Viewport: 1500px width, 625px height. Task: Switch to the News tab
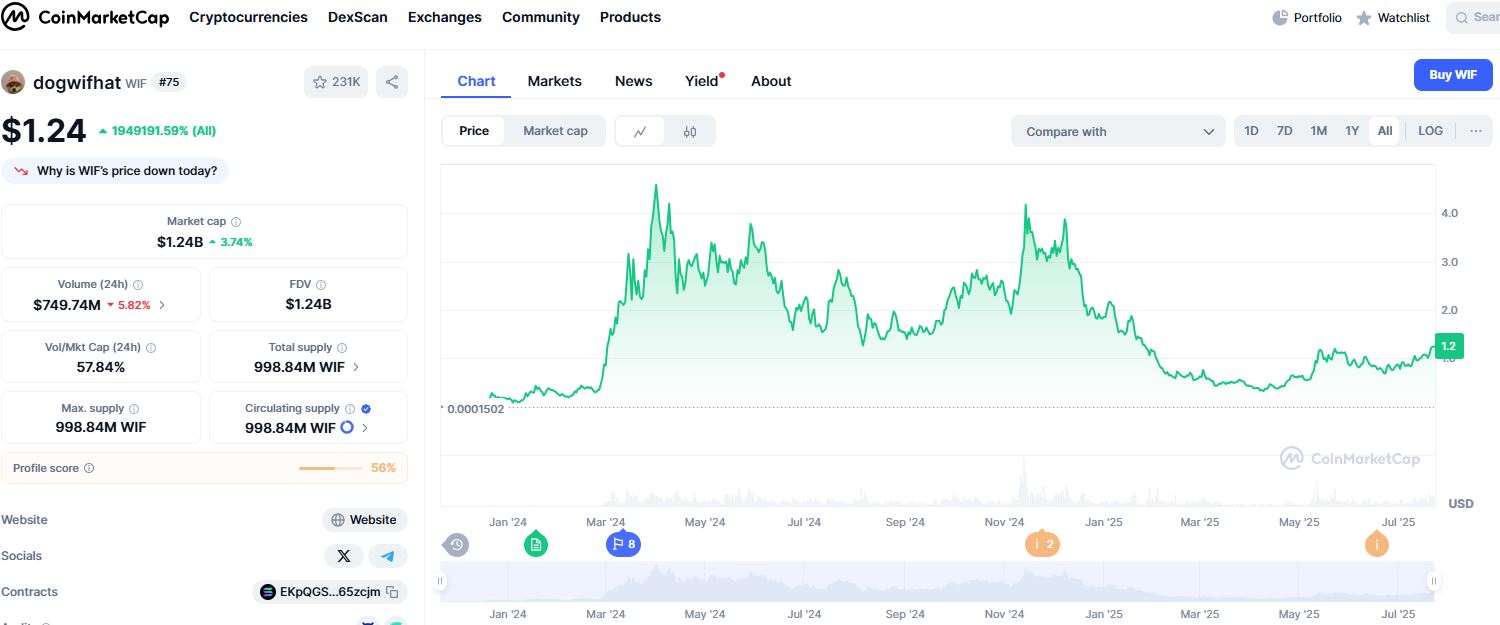tap(634, 82)
